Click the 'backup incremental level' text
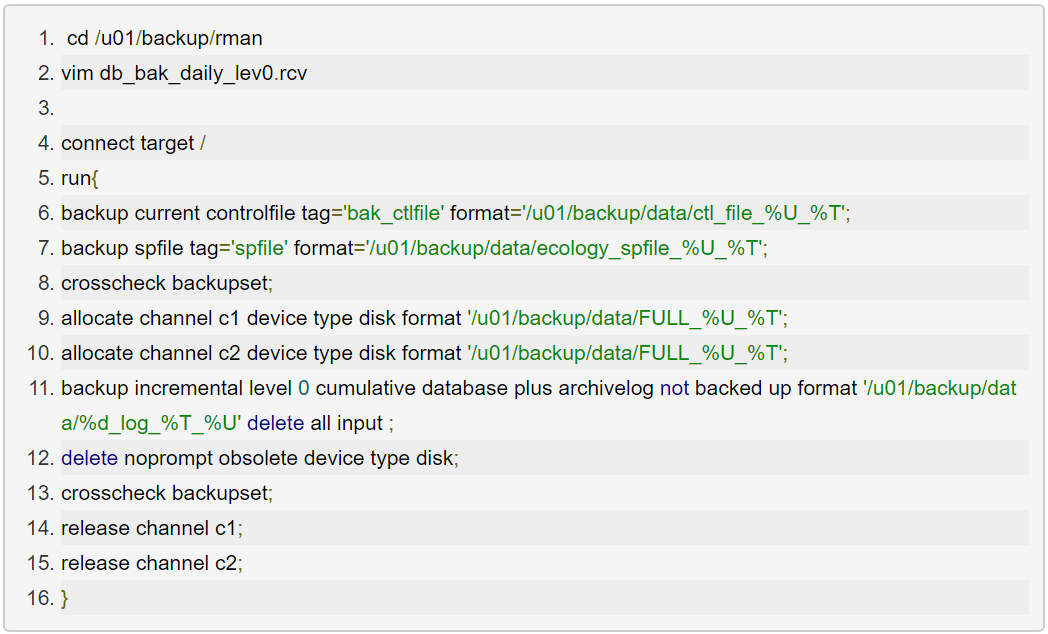Image resolution: width=1048 pixels, height=634 pixels. tap(176, 388)
